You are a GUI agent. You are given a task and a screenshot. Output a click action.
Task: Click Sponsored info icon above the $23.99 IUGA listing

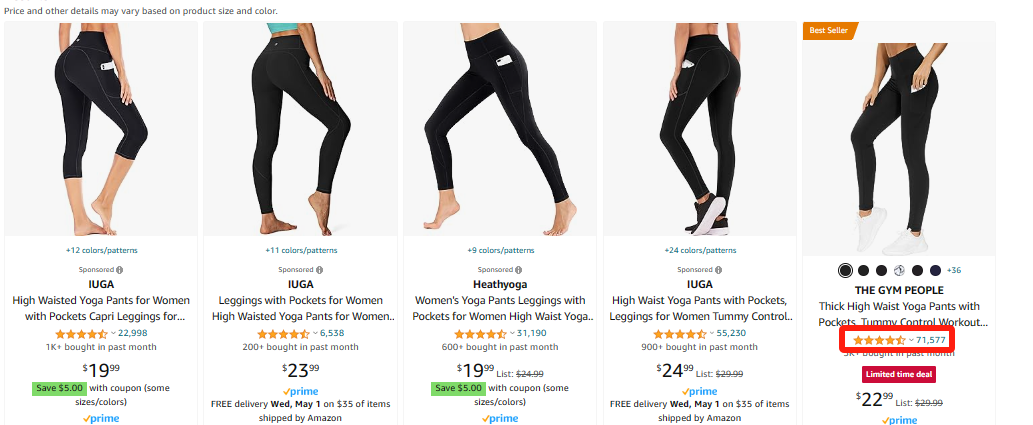pos(318,269)
